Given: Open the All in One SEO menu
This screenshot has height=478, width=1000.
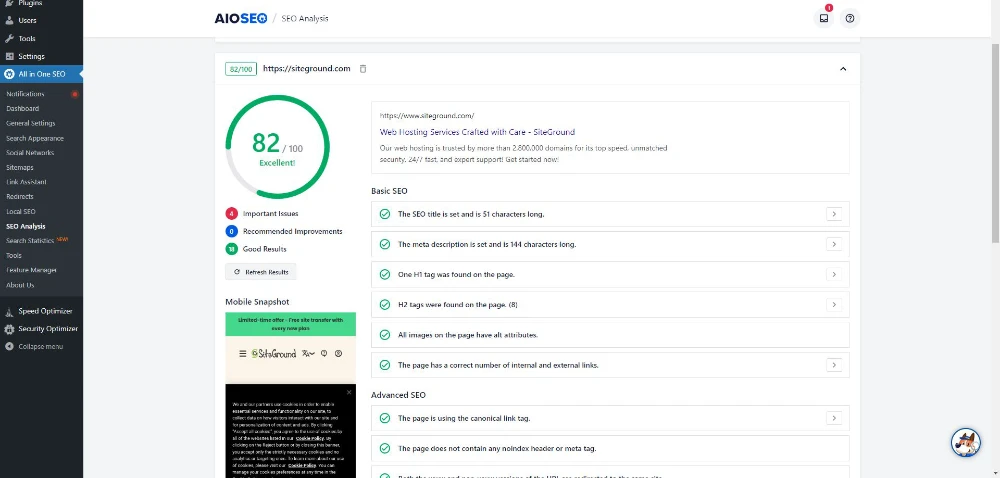Looking at the screenshot, I should [x=41, y=74].
